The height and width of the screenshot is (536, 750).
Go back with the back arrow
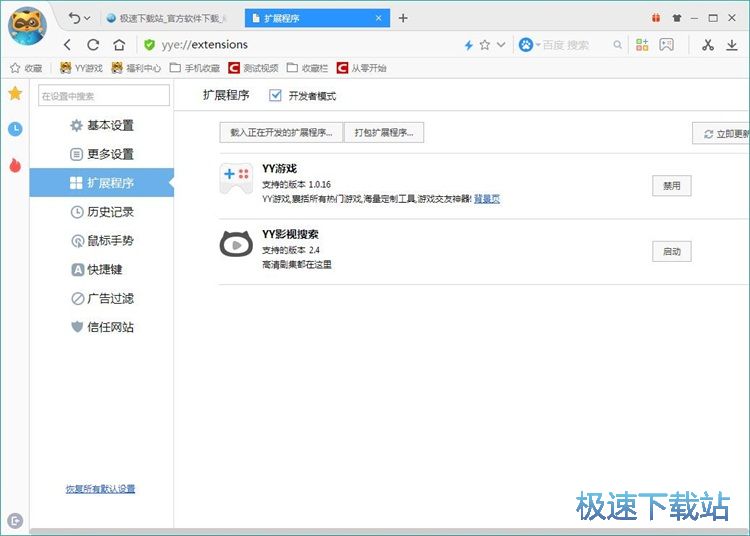coord(67,45)
